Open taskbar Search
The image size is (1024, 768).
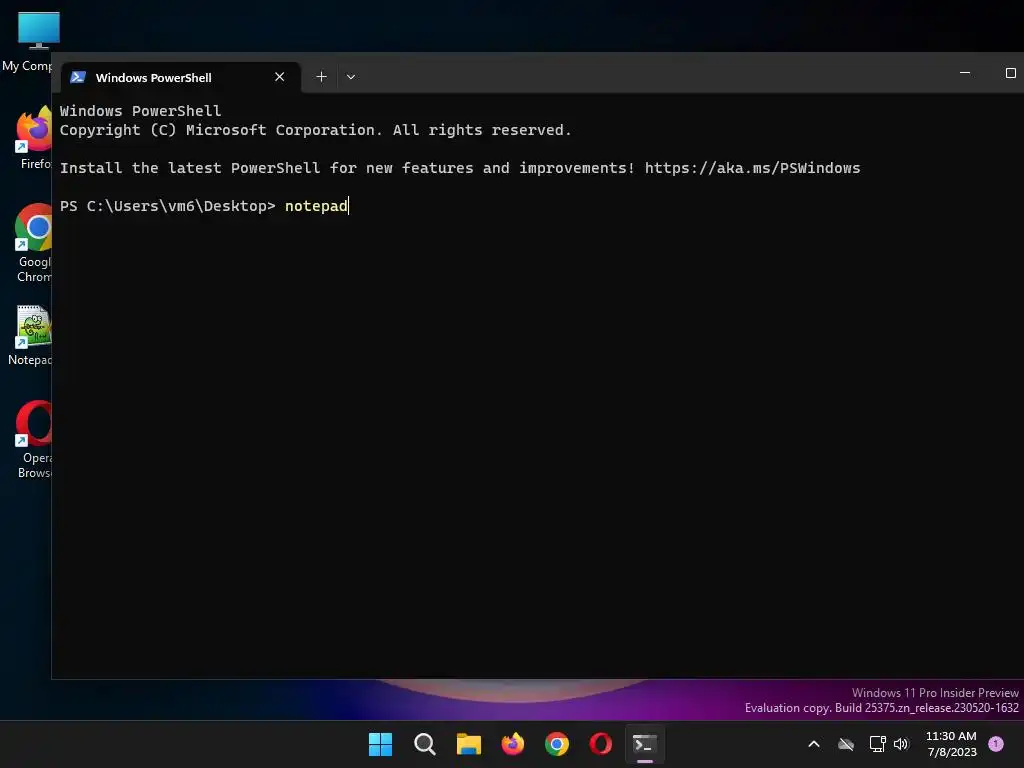tap(424, 744)
